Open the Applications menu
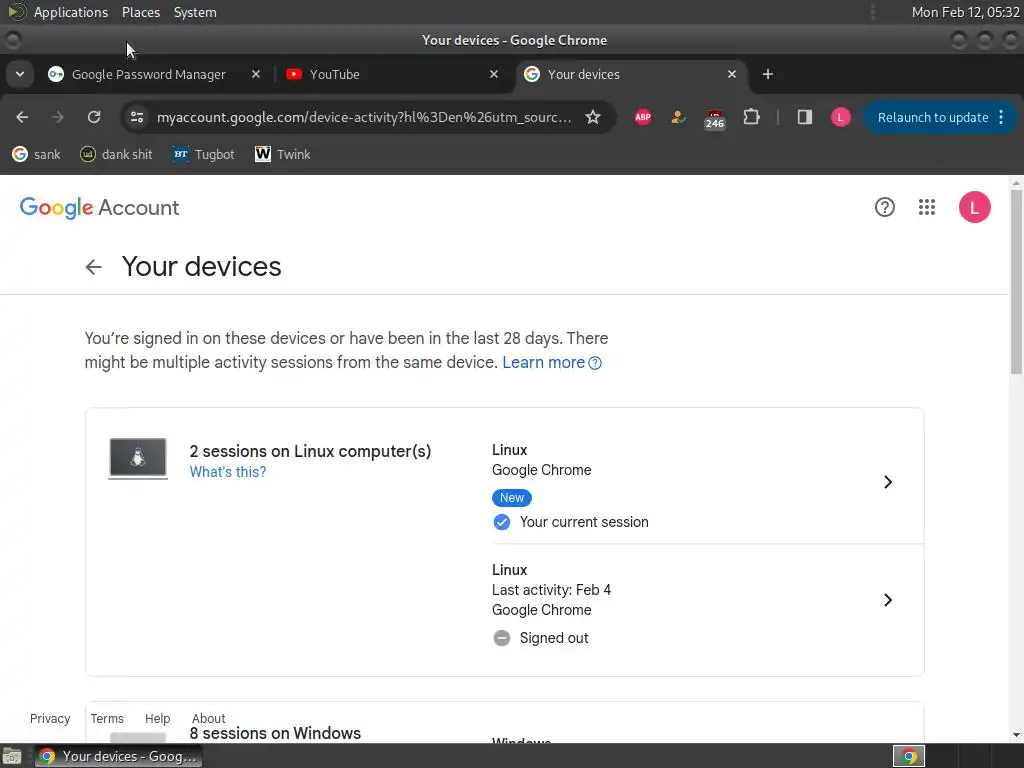The image size is (1024, 768). point(71,12)
